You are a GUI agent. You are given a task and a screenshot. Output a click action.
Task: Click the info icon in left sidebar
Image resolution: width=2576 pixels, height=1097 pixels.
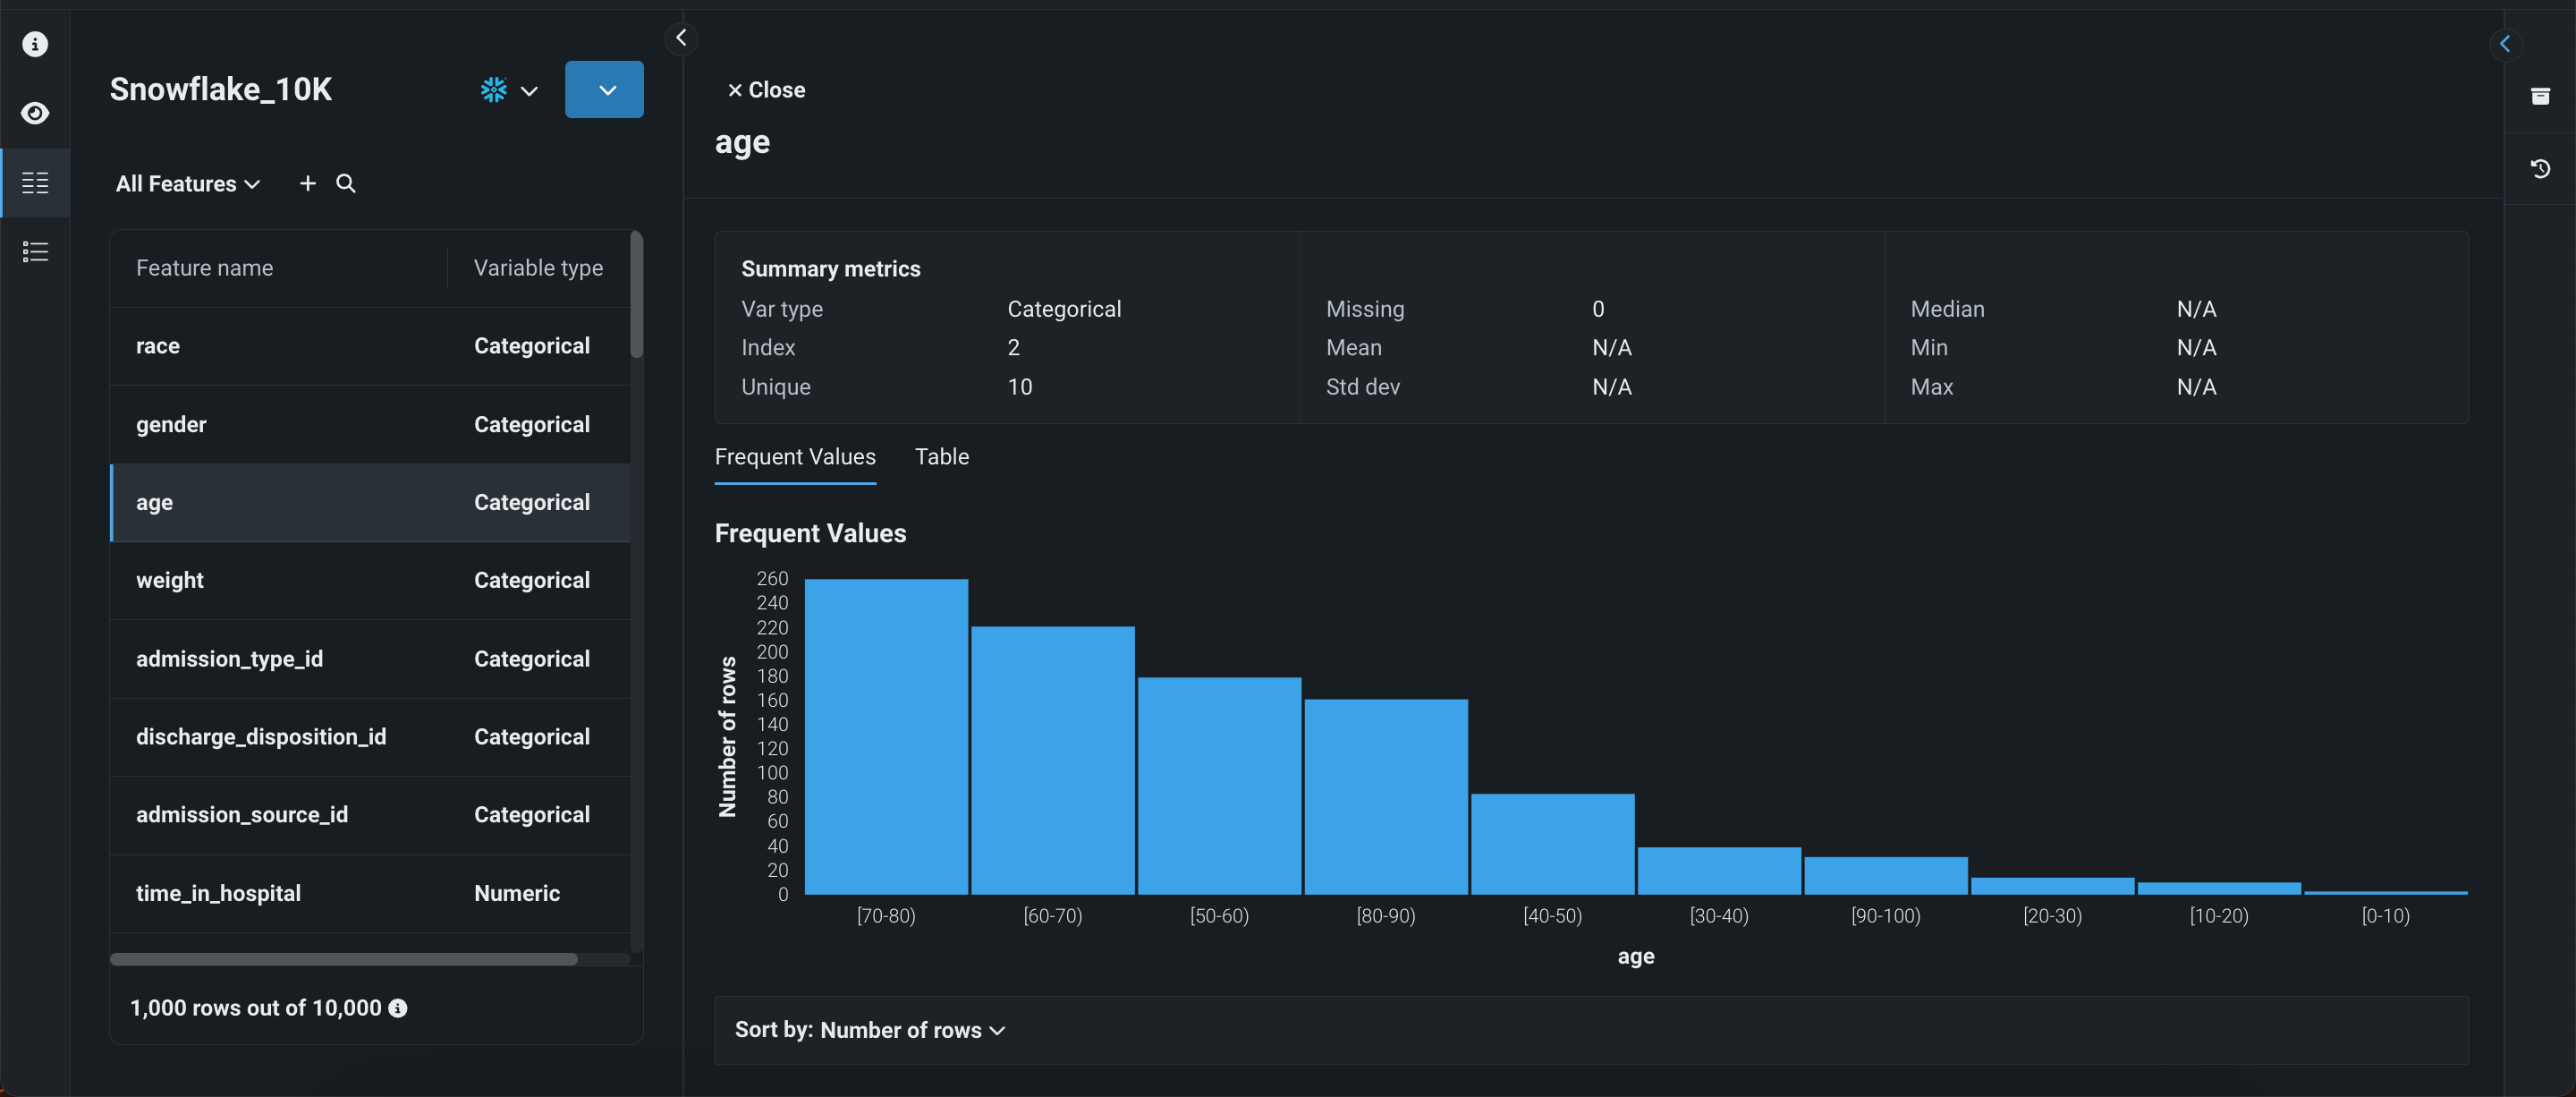click(35, 44)
